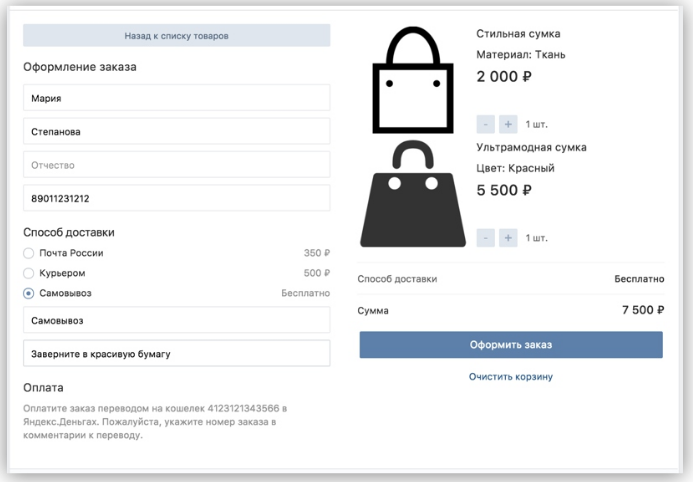Edit the comment field Заверните в красивую бумагу
The height and width of the screenshot is (482, 693).
pos(176,354)
